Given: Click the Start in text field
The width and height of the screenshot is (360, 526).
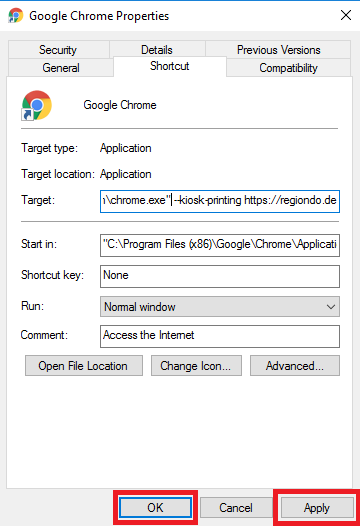Looking at the screenshot, I should (x=220, y=245).
